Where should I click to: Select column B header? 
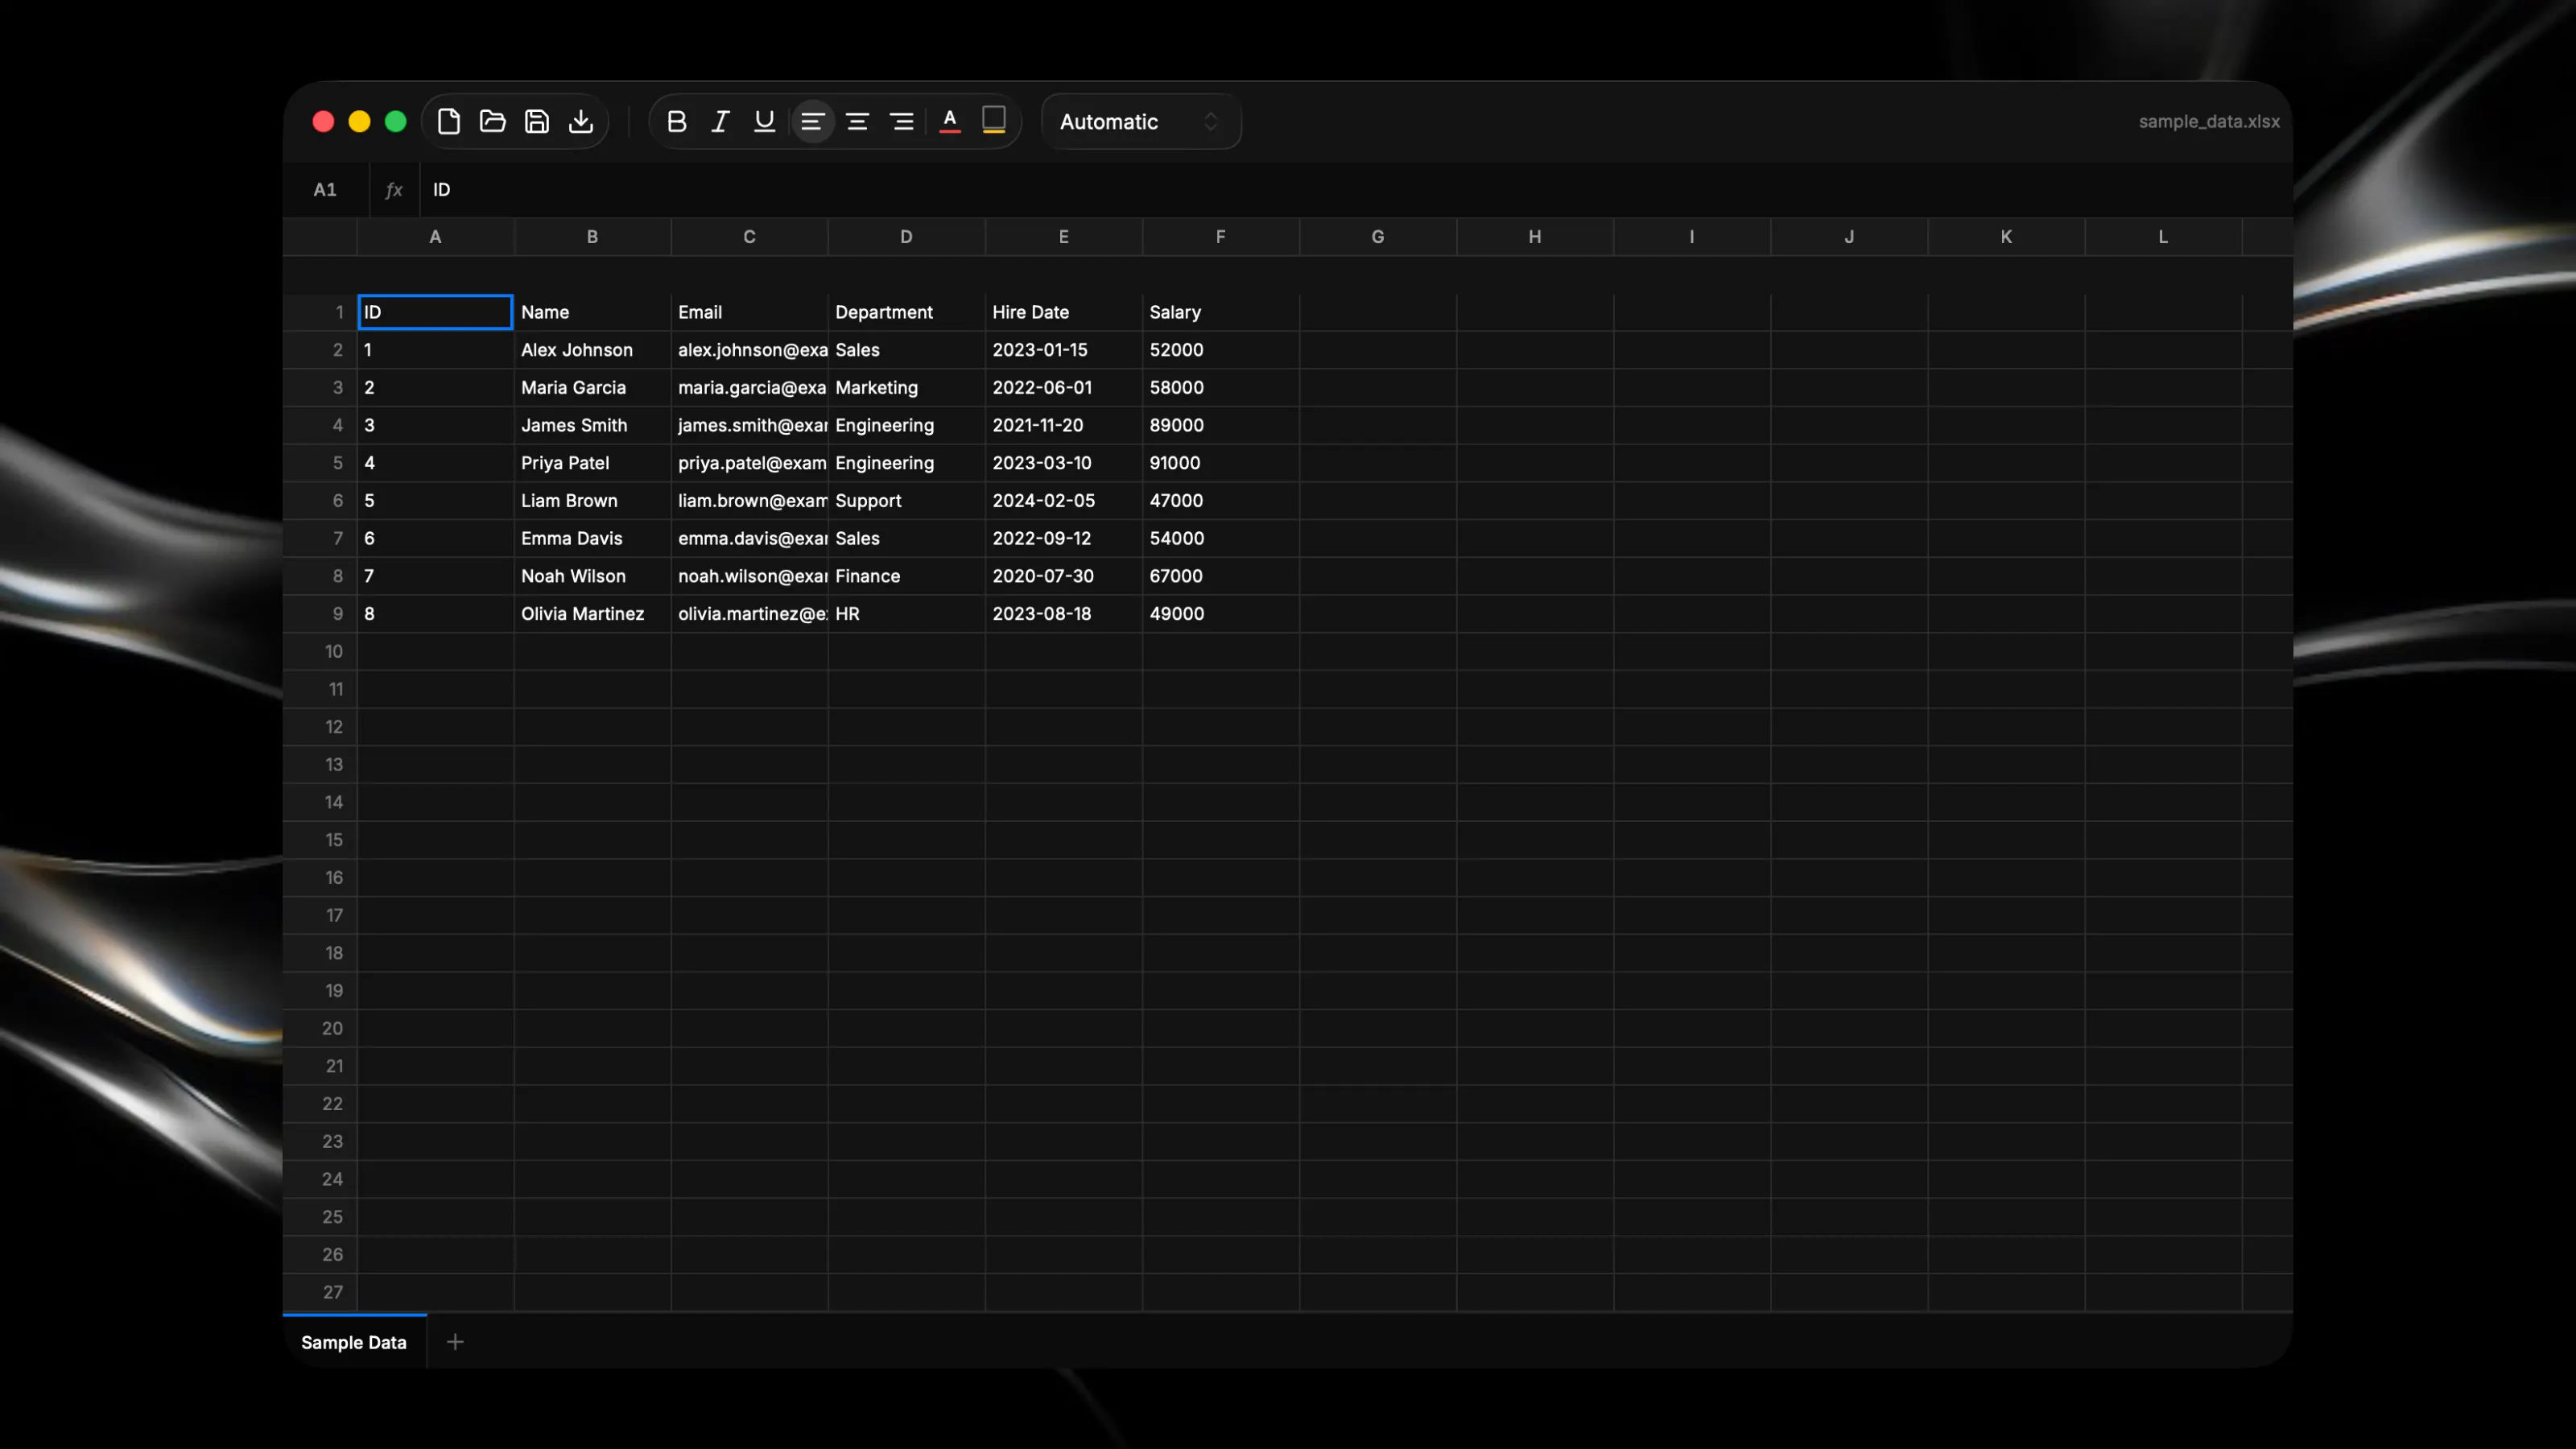click(x=592, y=237)
